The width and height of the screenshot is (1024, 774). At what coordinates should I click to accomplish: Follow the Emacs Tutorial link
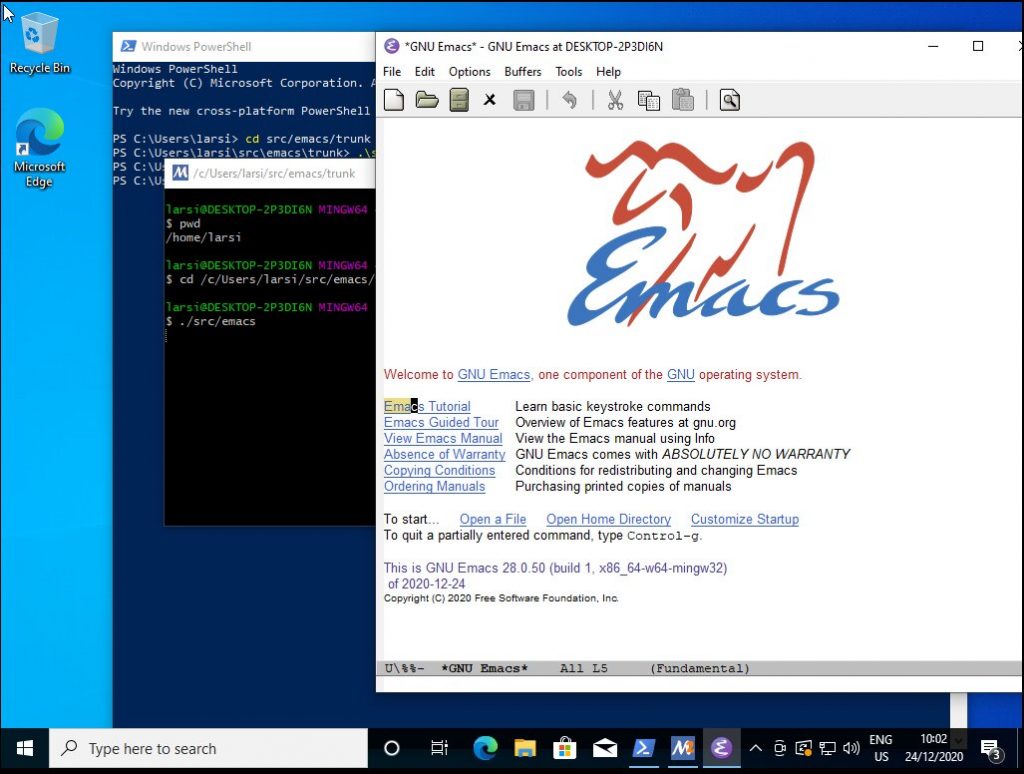point(427,406)
